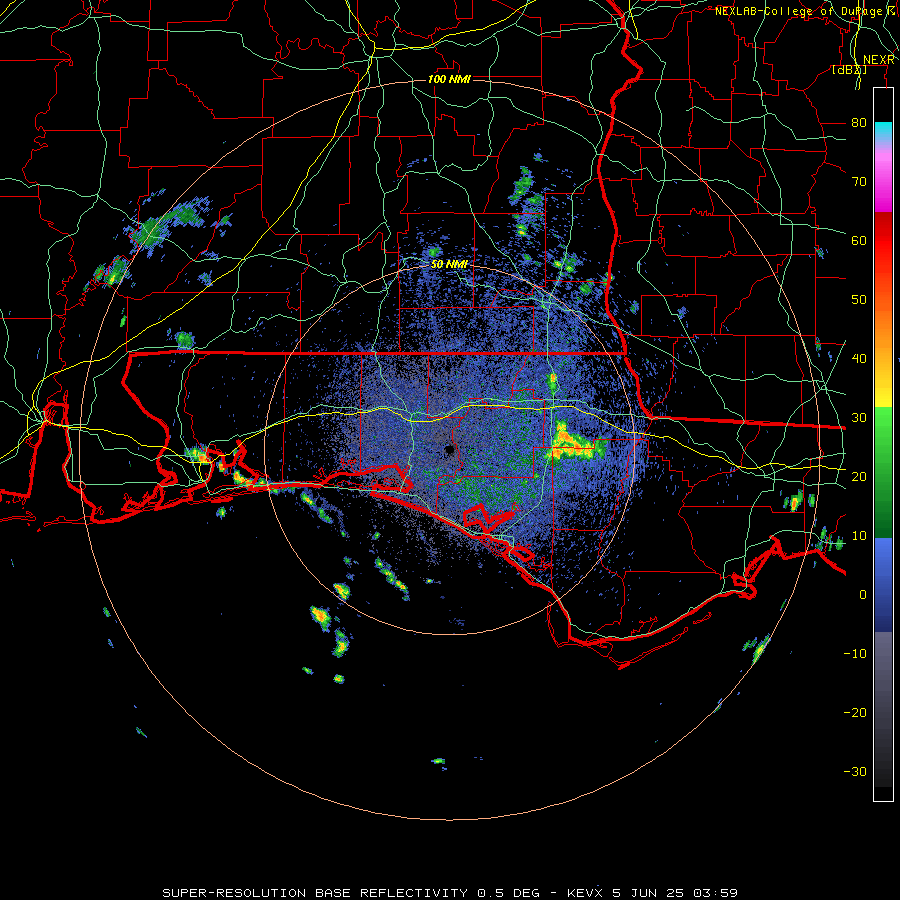The width and height of the screenshot is (900, 900).
Task: Click the [dBZ] unit label above the scale
Action: (x=849, y=70)
